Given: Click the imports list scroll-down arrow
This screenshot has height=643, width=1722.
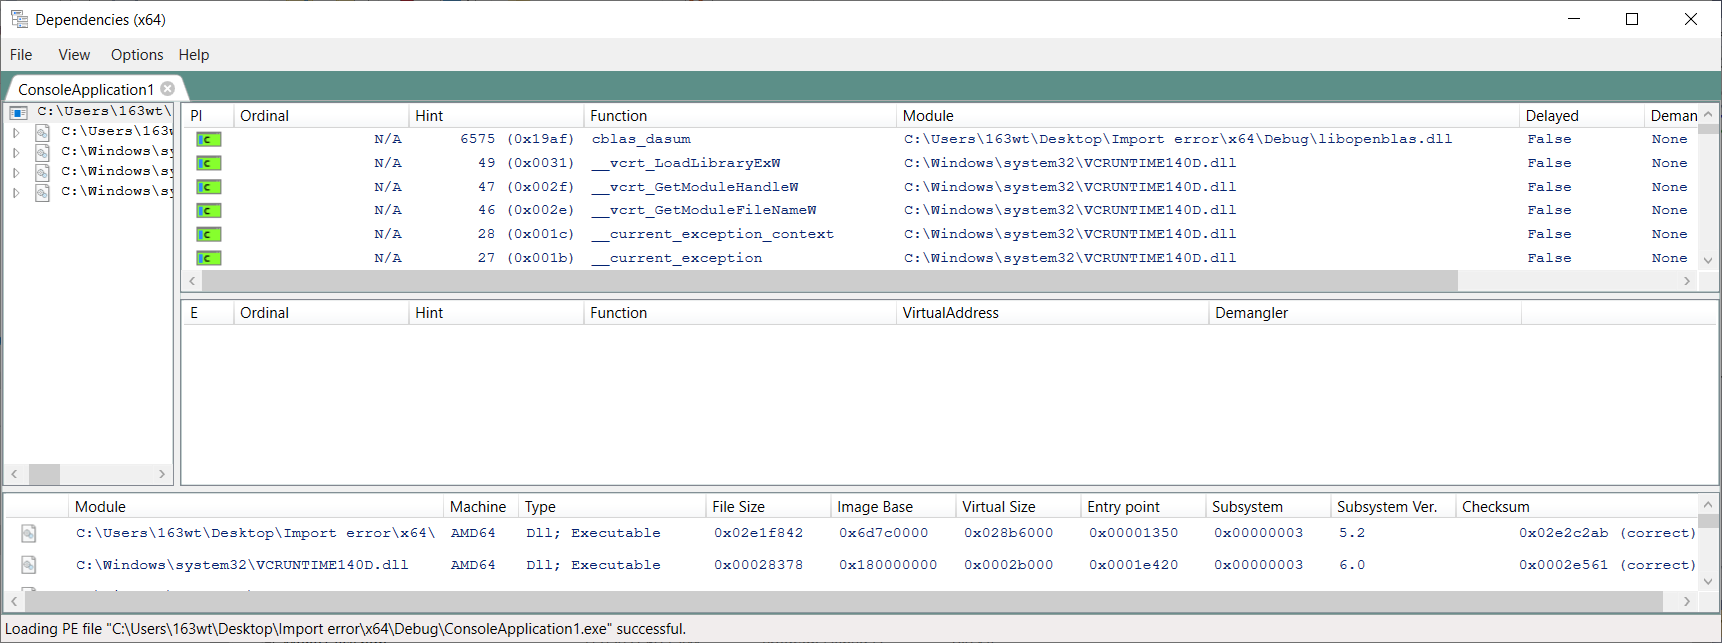Looking at the screenshot, I should coord(1708,260).
